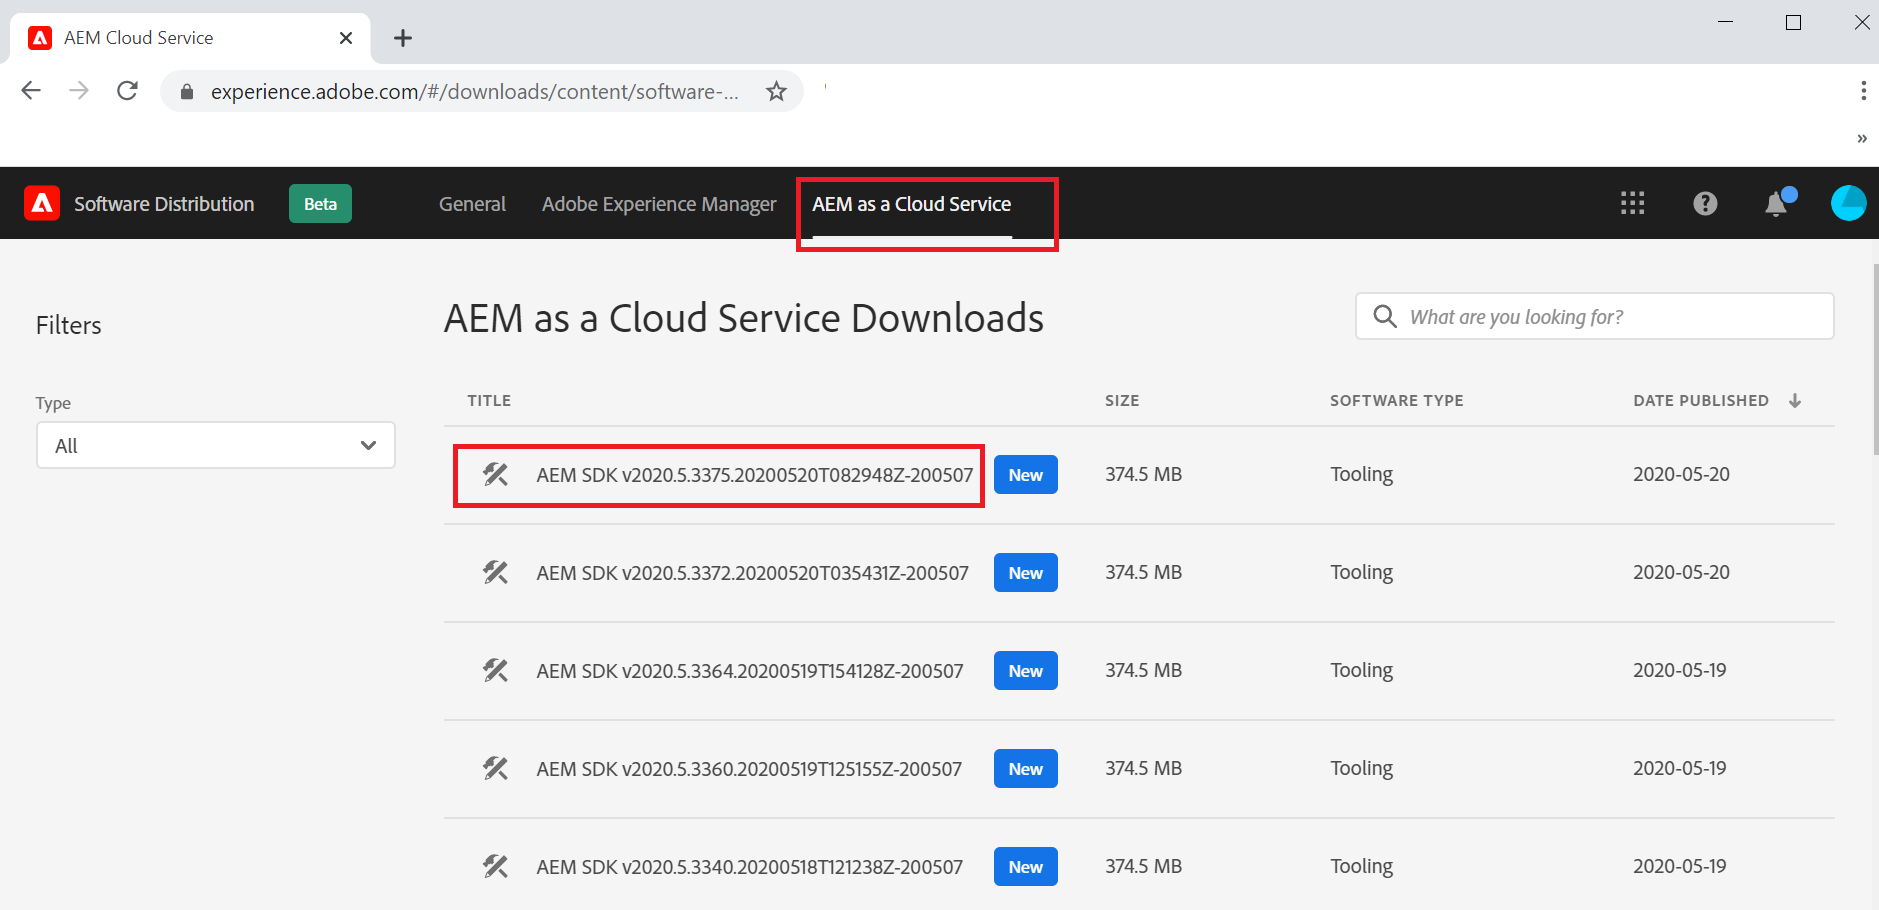Viewport: 1879px width, 910px height.
Task: Open AEM SDK v2020.5.3375 download entry
Action: [x=754, y=475]
